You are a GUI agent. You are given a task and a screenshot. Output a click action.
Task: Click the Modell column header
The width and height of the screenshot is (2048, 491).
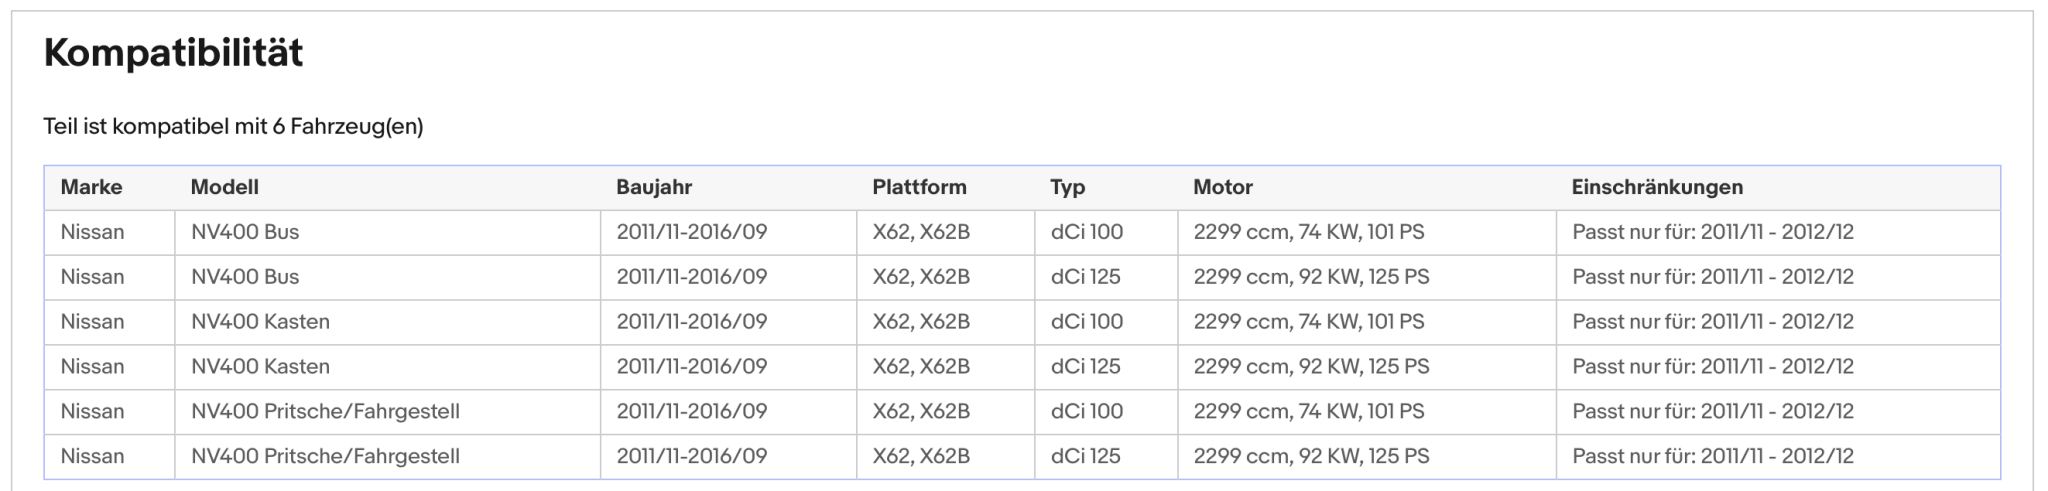click(x=224, y=187)
